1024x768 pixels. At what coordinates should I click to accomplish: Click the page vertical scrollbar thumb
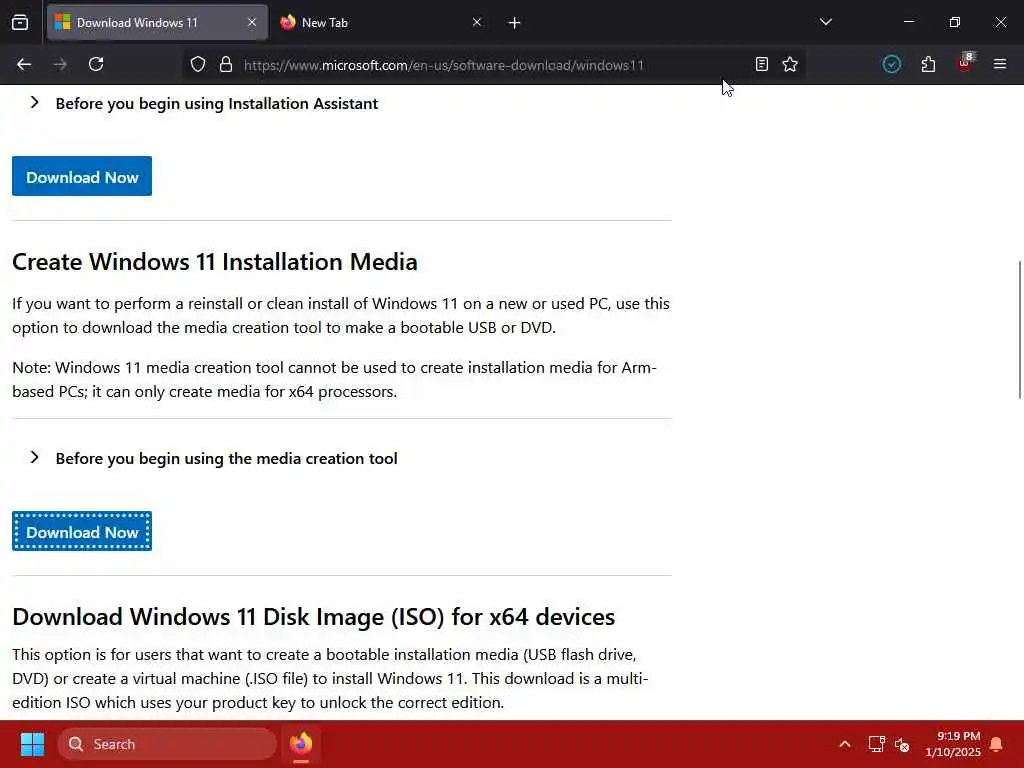(1019, 330)
